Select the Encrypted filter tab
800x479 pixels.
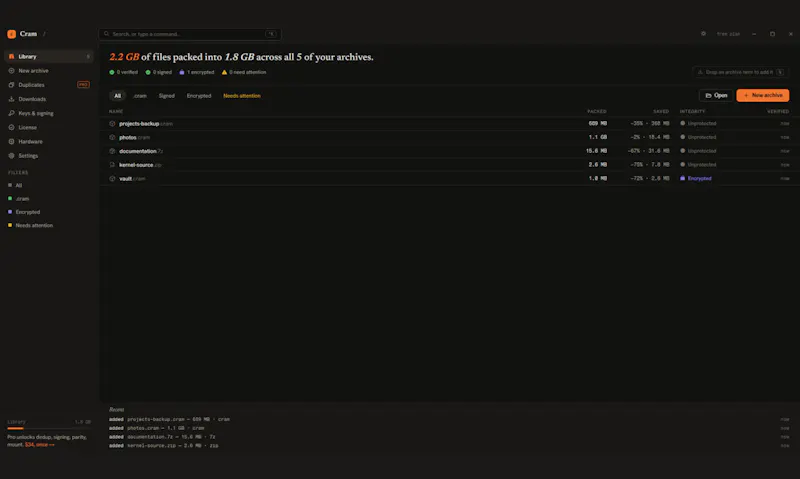coord(199,96)
